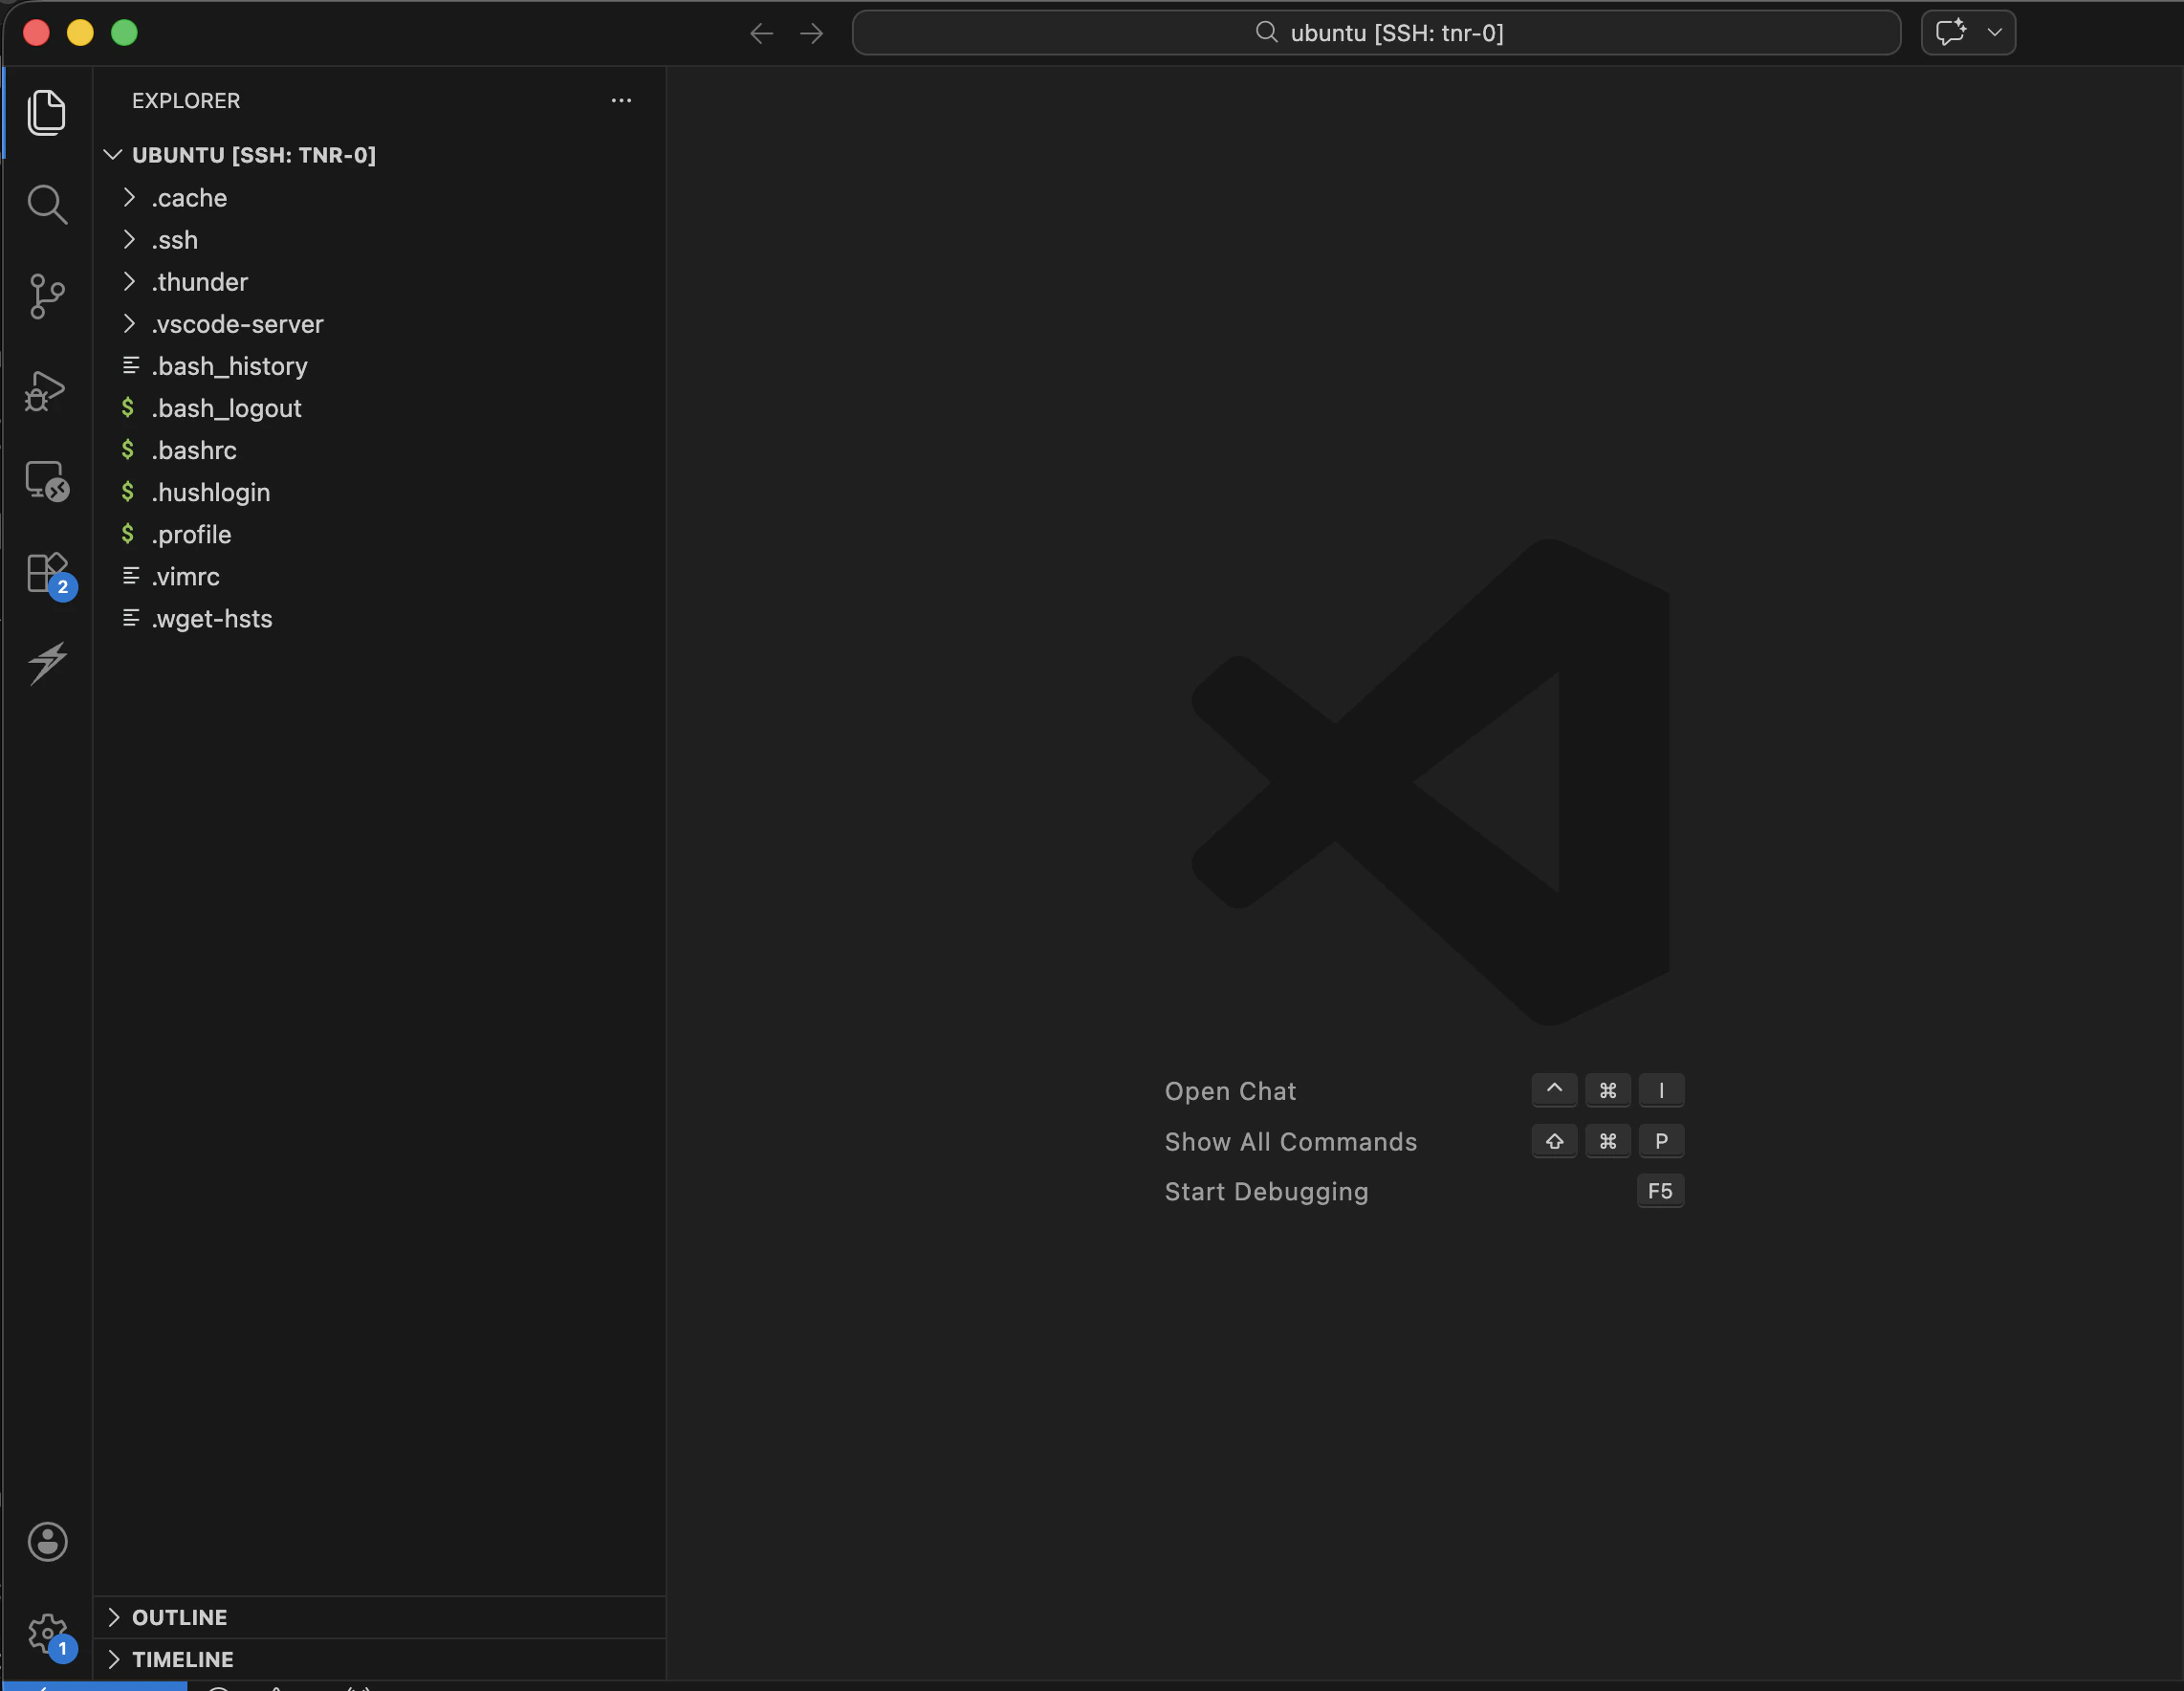Open the .profile file
The image size is (2184, 1691).
380,534
